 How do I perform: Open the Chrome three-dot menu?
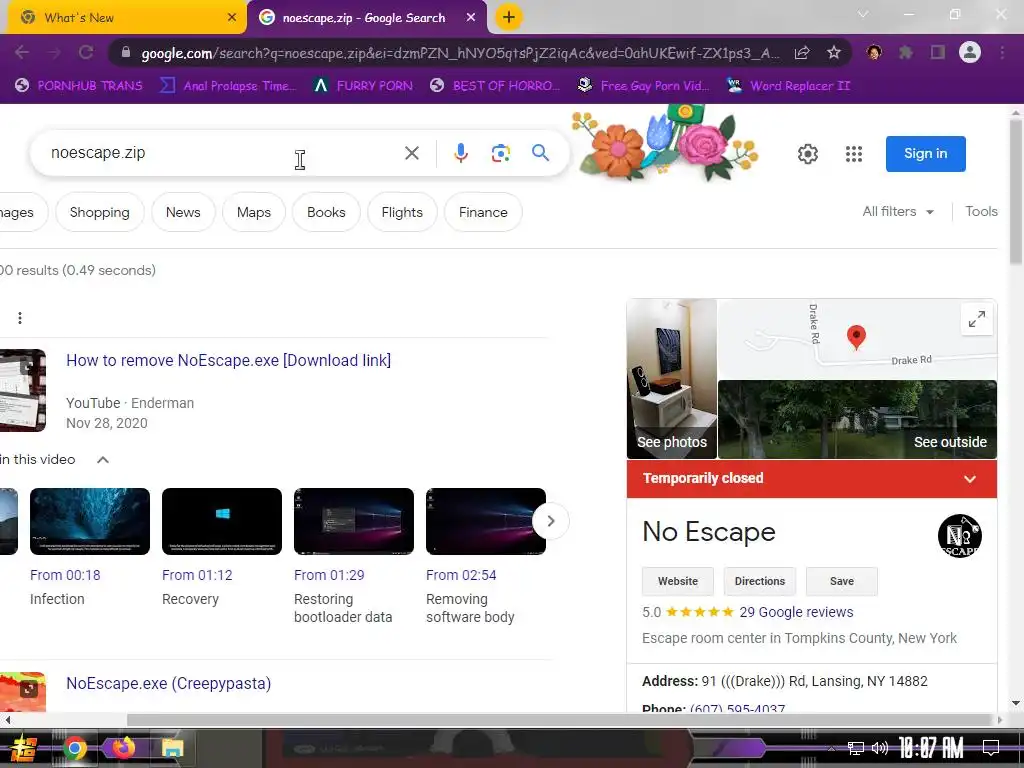pos(1002,52)
